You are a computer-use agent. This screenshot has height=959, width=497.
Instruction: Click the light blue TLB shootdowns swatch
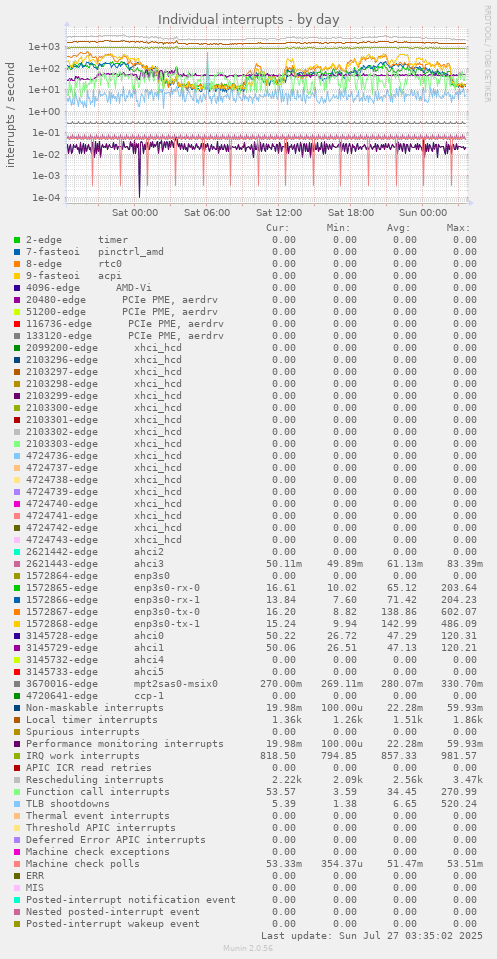click(x=17, y=803)
